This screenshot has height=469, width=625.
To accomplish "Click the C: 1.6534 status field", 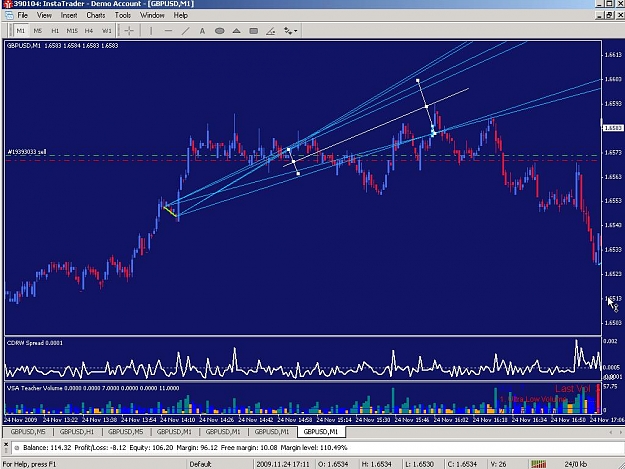I will [x=462, y=464].
